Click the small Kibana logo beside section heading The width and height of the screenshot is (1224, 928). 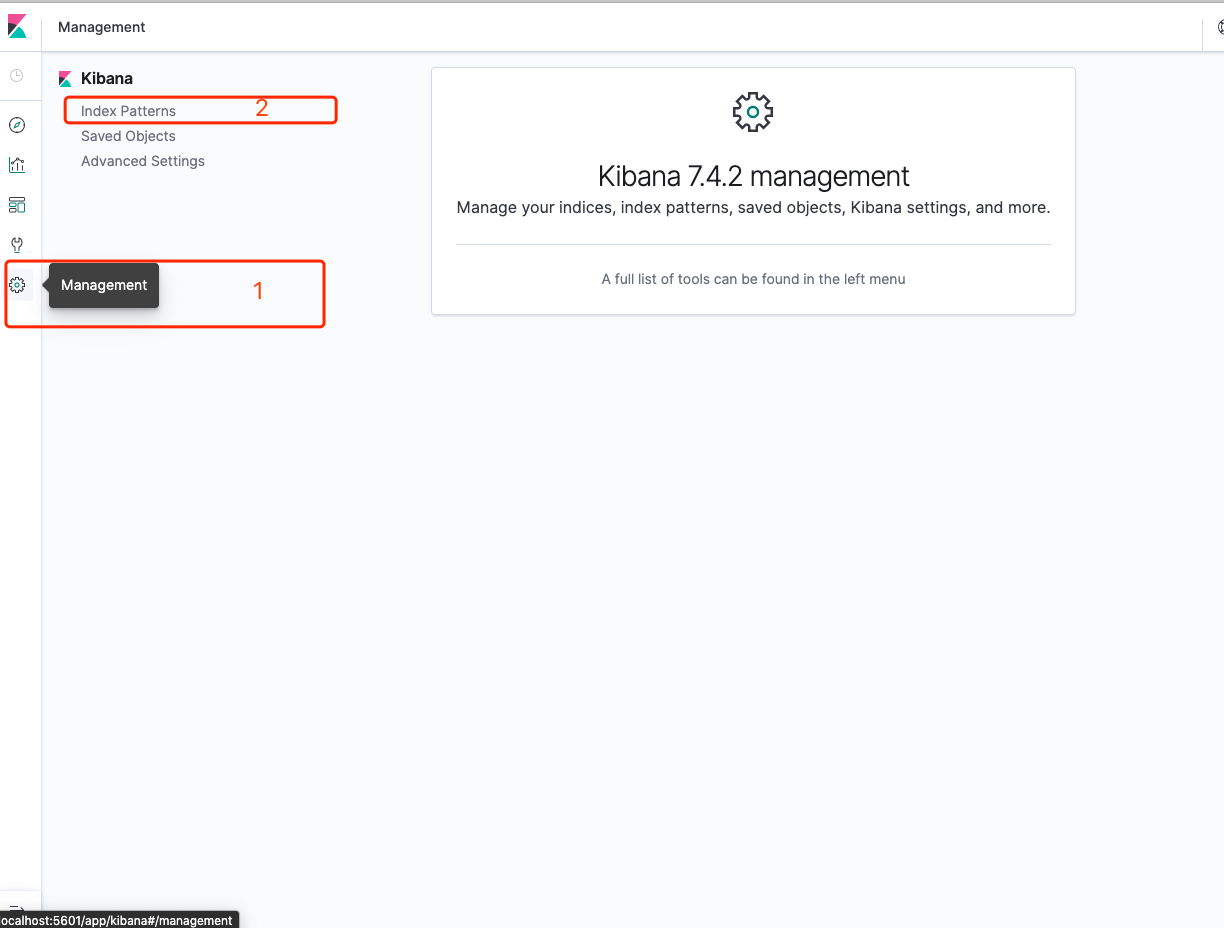pyautogui.click(x=65, y=79)
